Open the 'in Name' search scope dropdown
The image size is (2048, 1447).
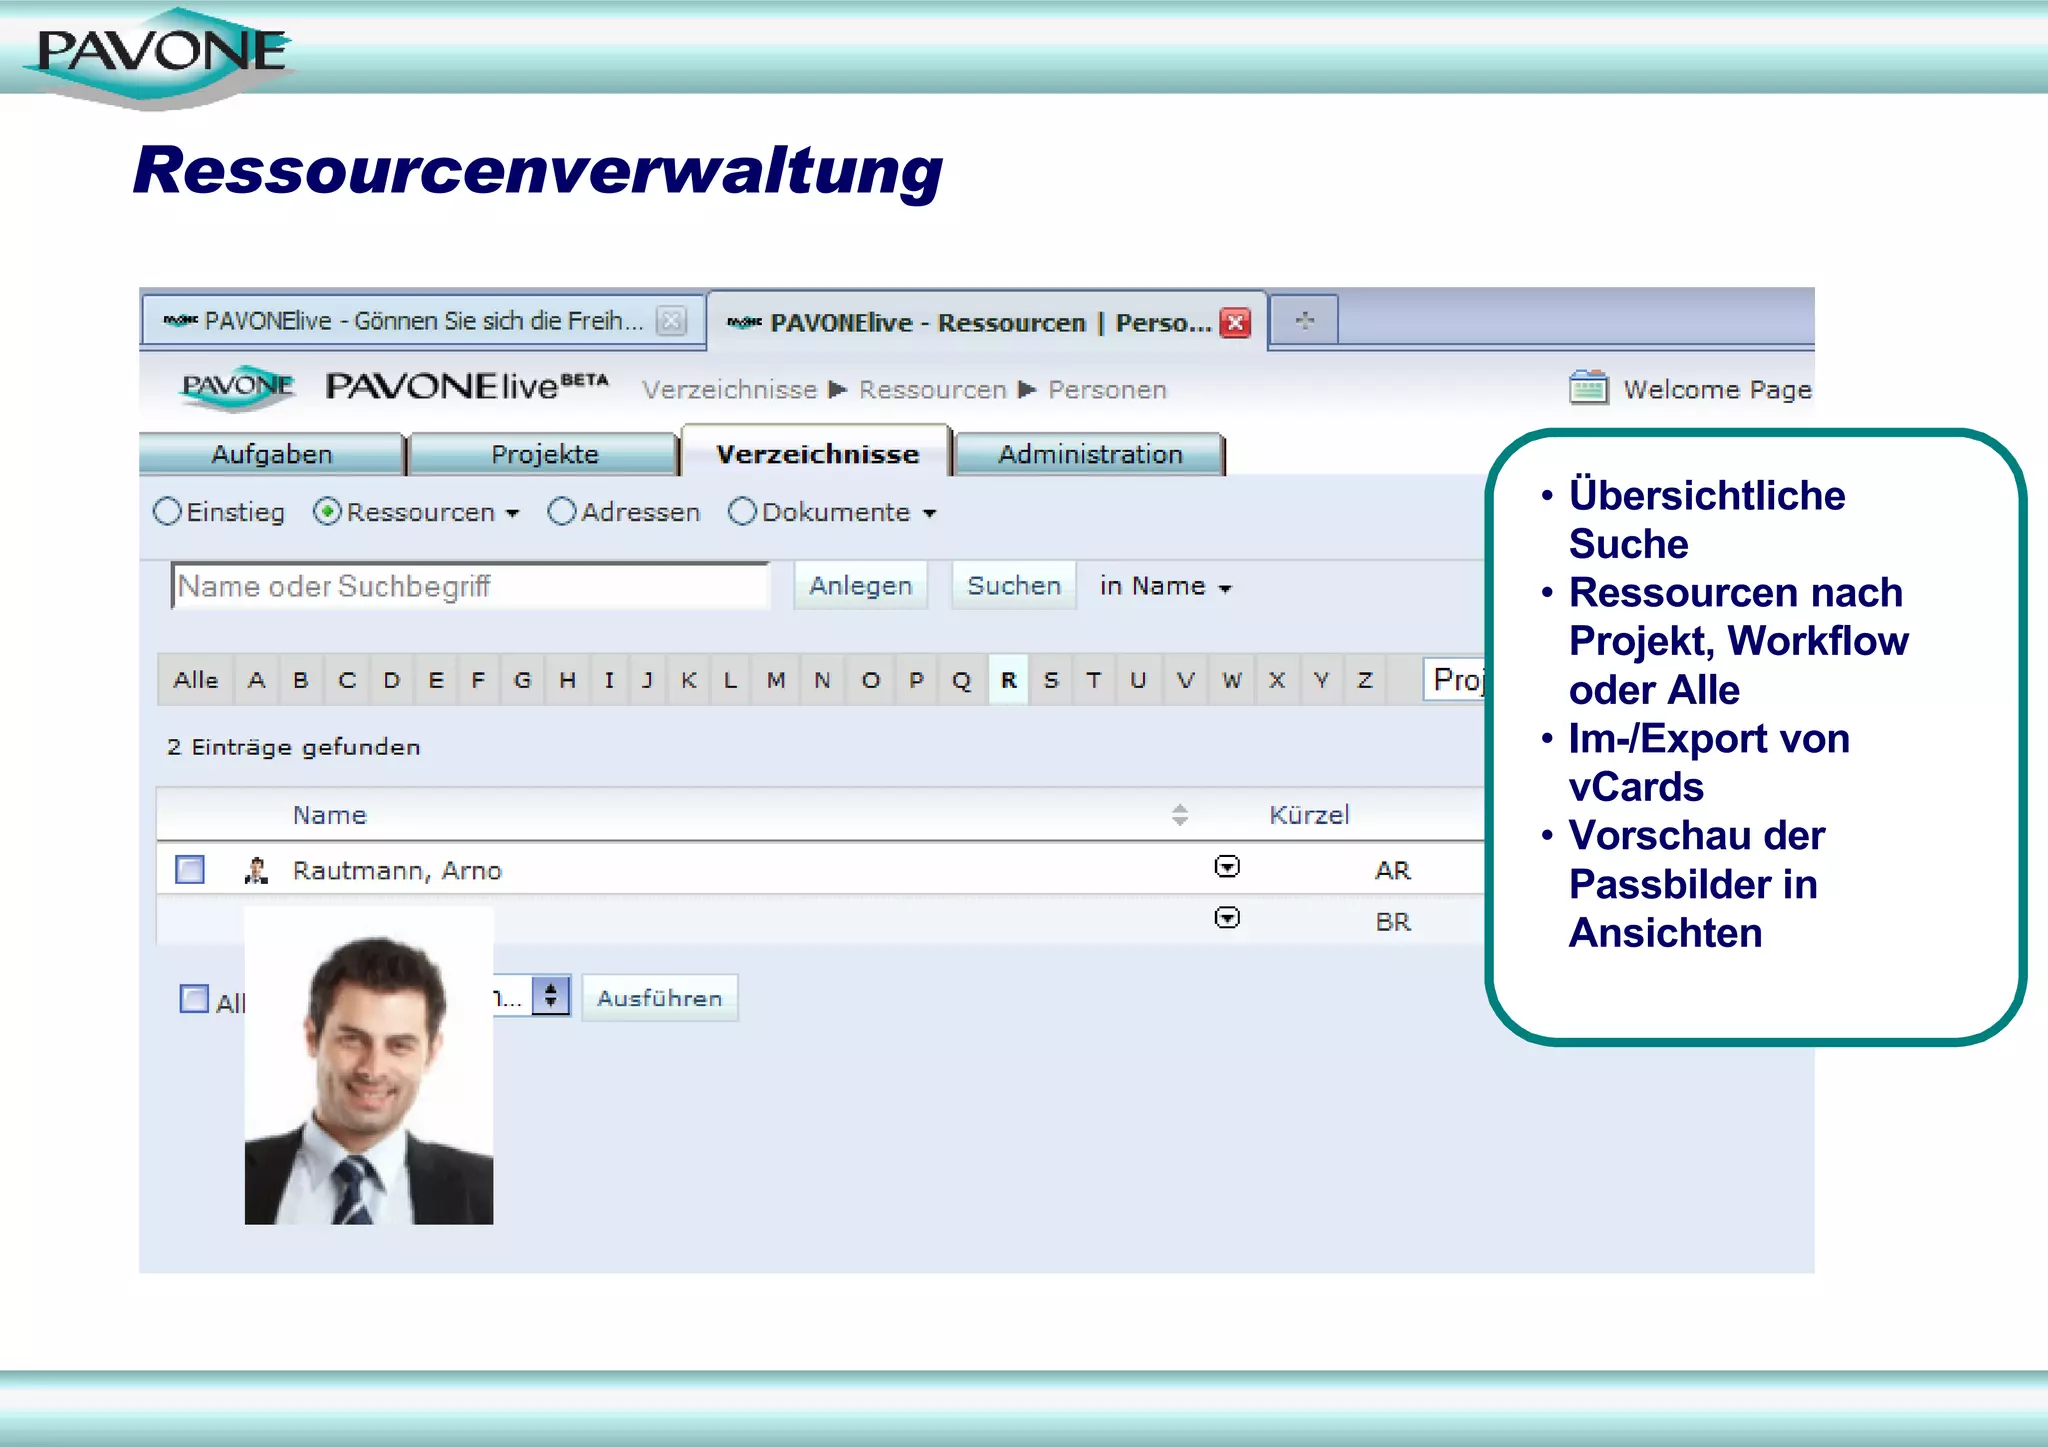tap(1166, 586)
